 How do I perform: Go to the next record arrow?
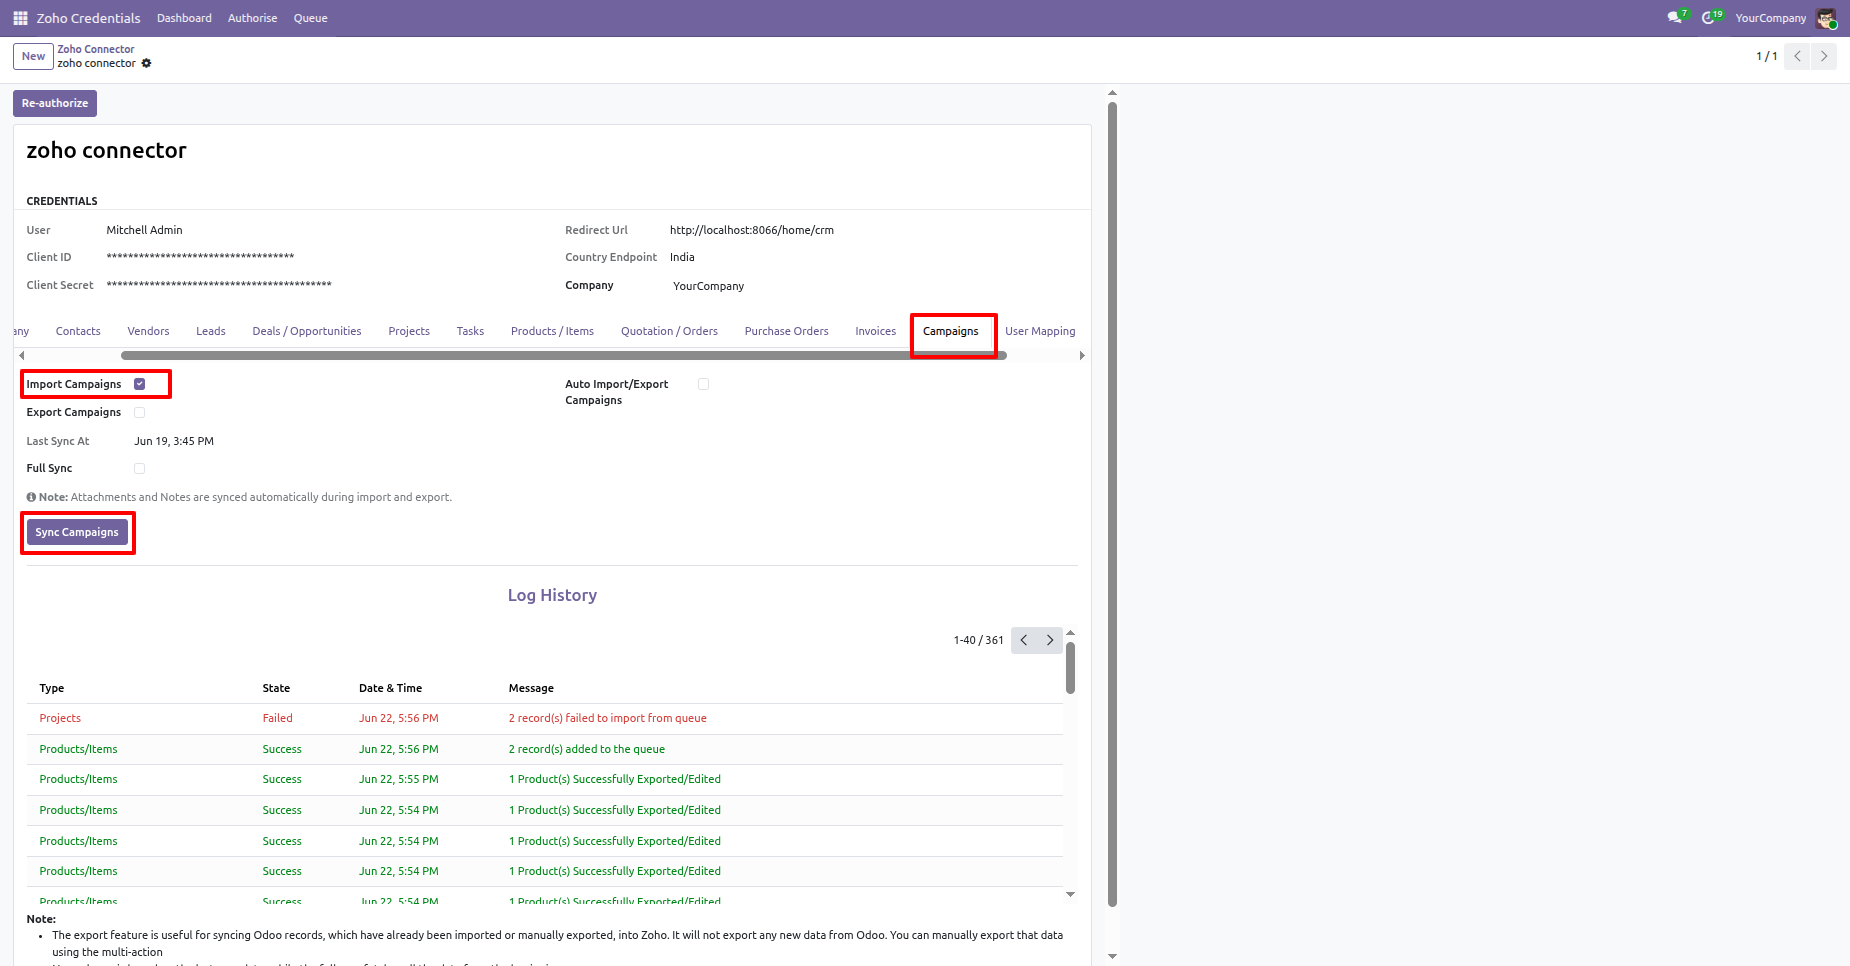coord(1824,56)
